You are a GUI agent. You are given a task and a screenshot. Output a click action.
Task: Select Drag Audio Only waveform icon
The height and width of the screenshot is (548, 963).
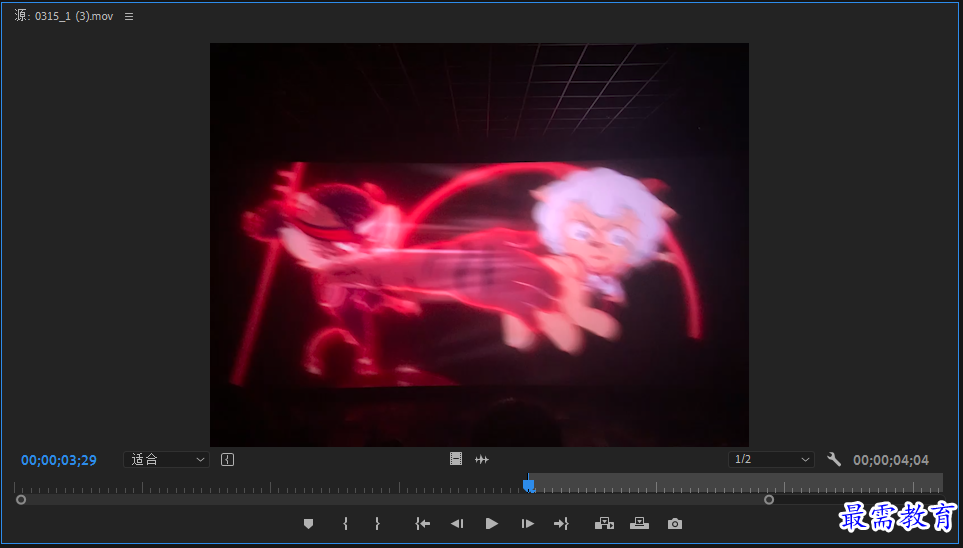(x=482, y=459)
